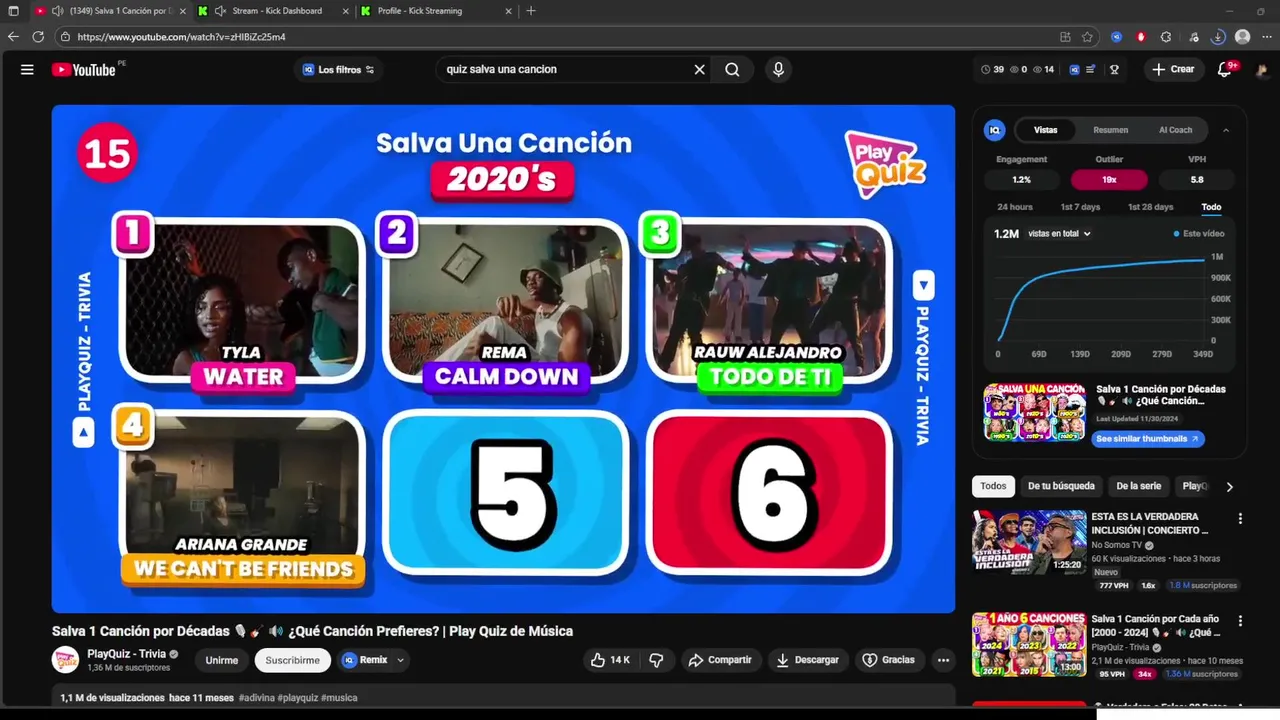The image size is (1280, 720).
Task: Open a new browser tab
Action: click(531, 11)
